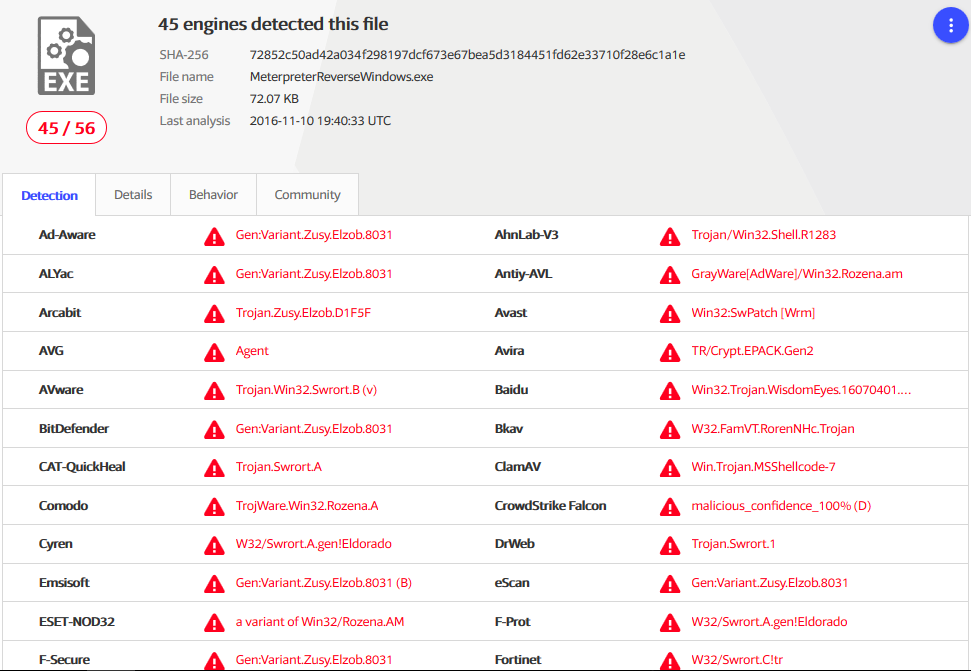The image size is (971, 671).
Task: Open the Community tab
Action: 308,194
